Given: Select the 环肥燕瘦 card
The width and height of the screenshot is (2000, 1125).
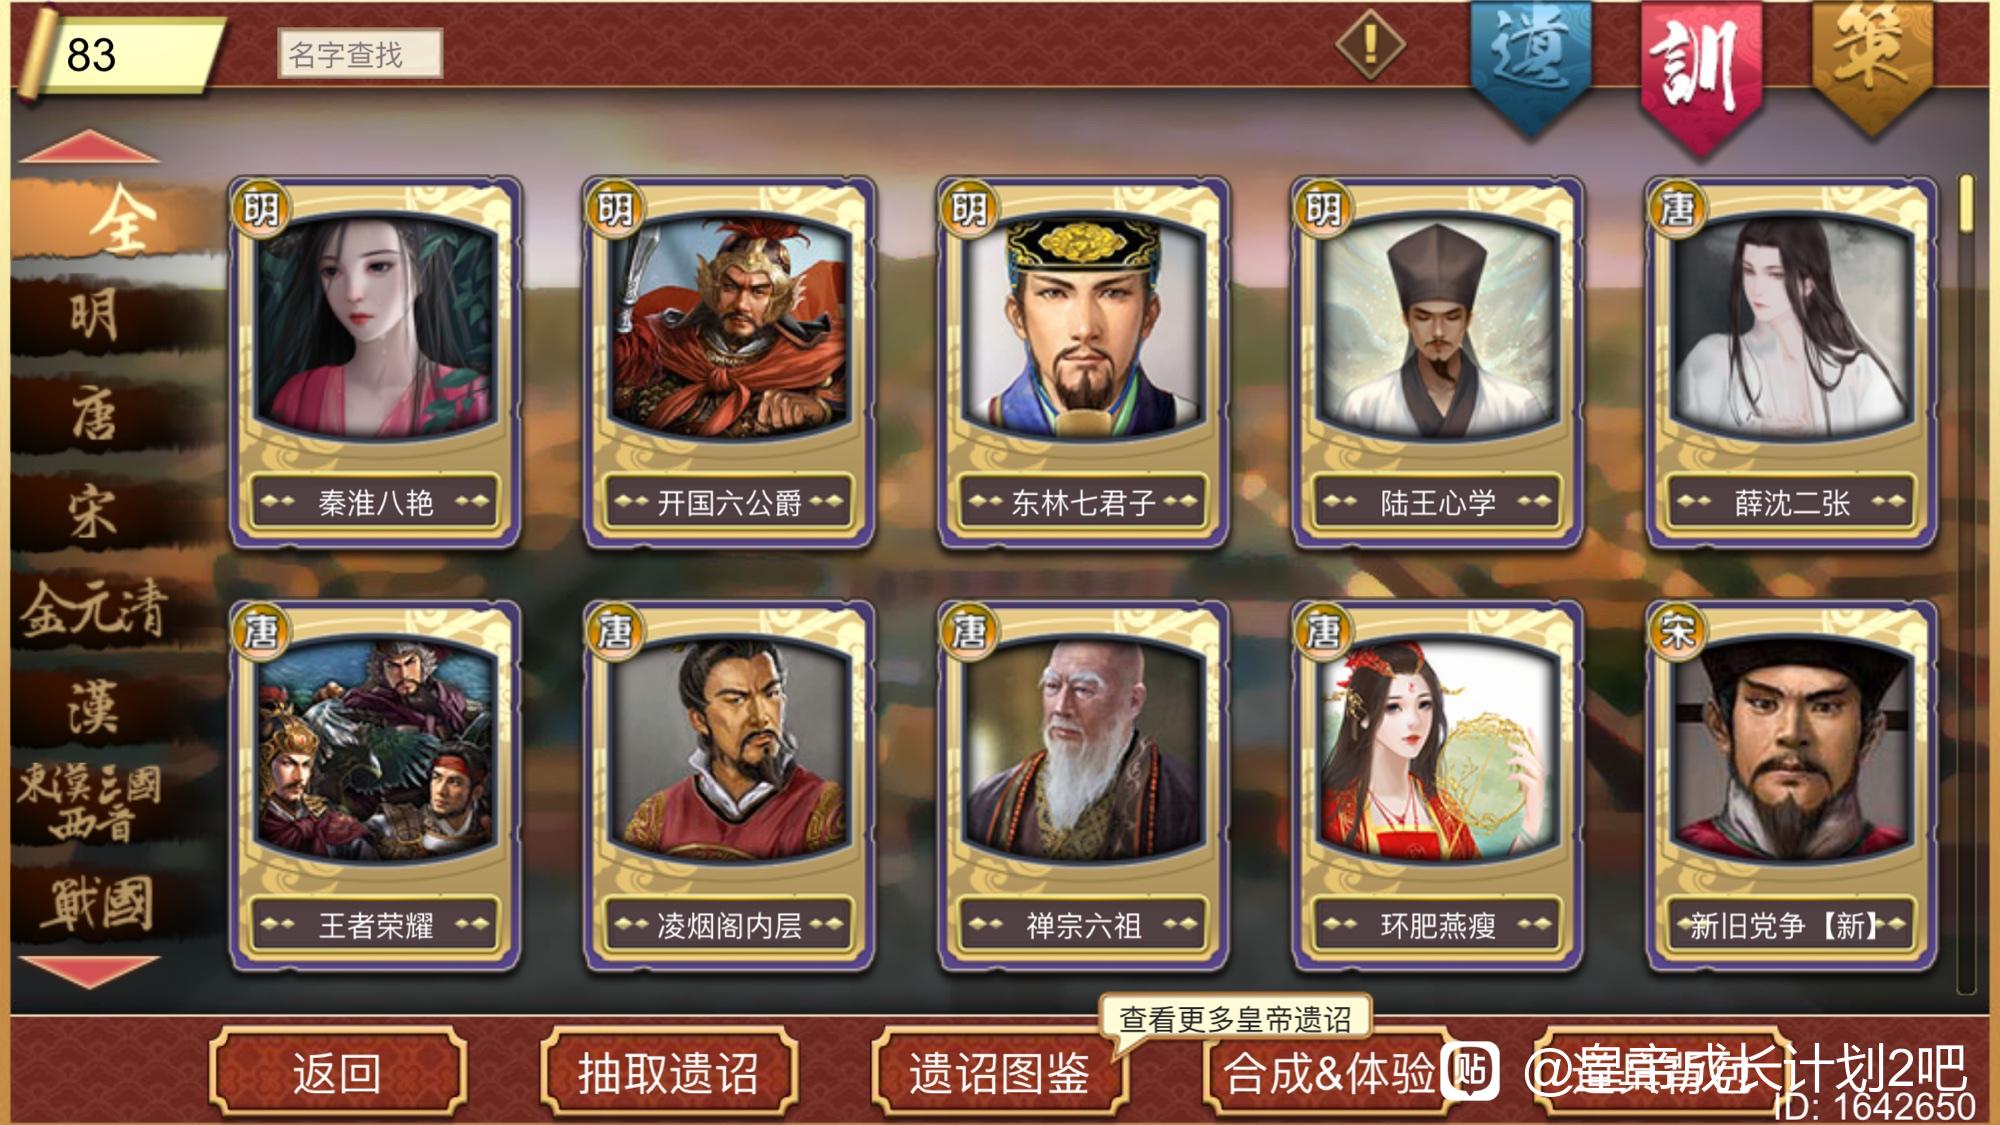Looking at the screenshot, I should tap(1437, 786).
